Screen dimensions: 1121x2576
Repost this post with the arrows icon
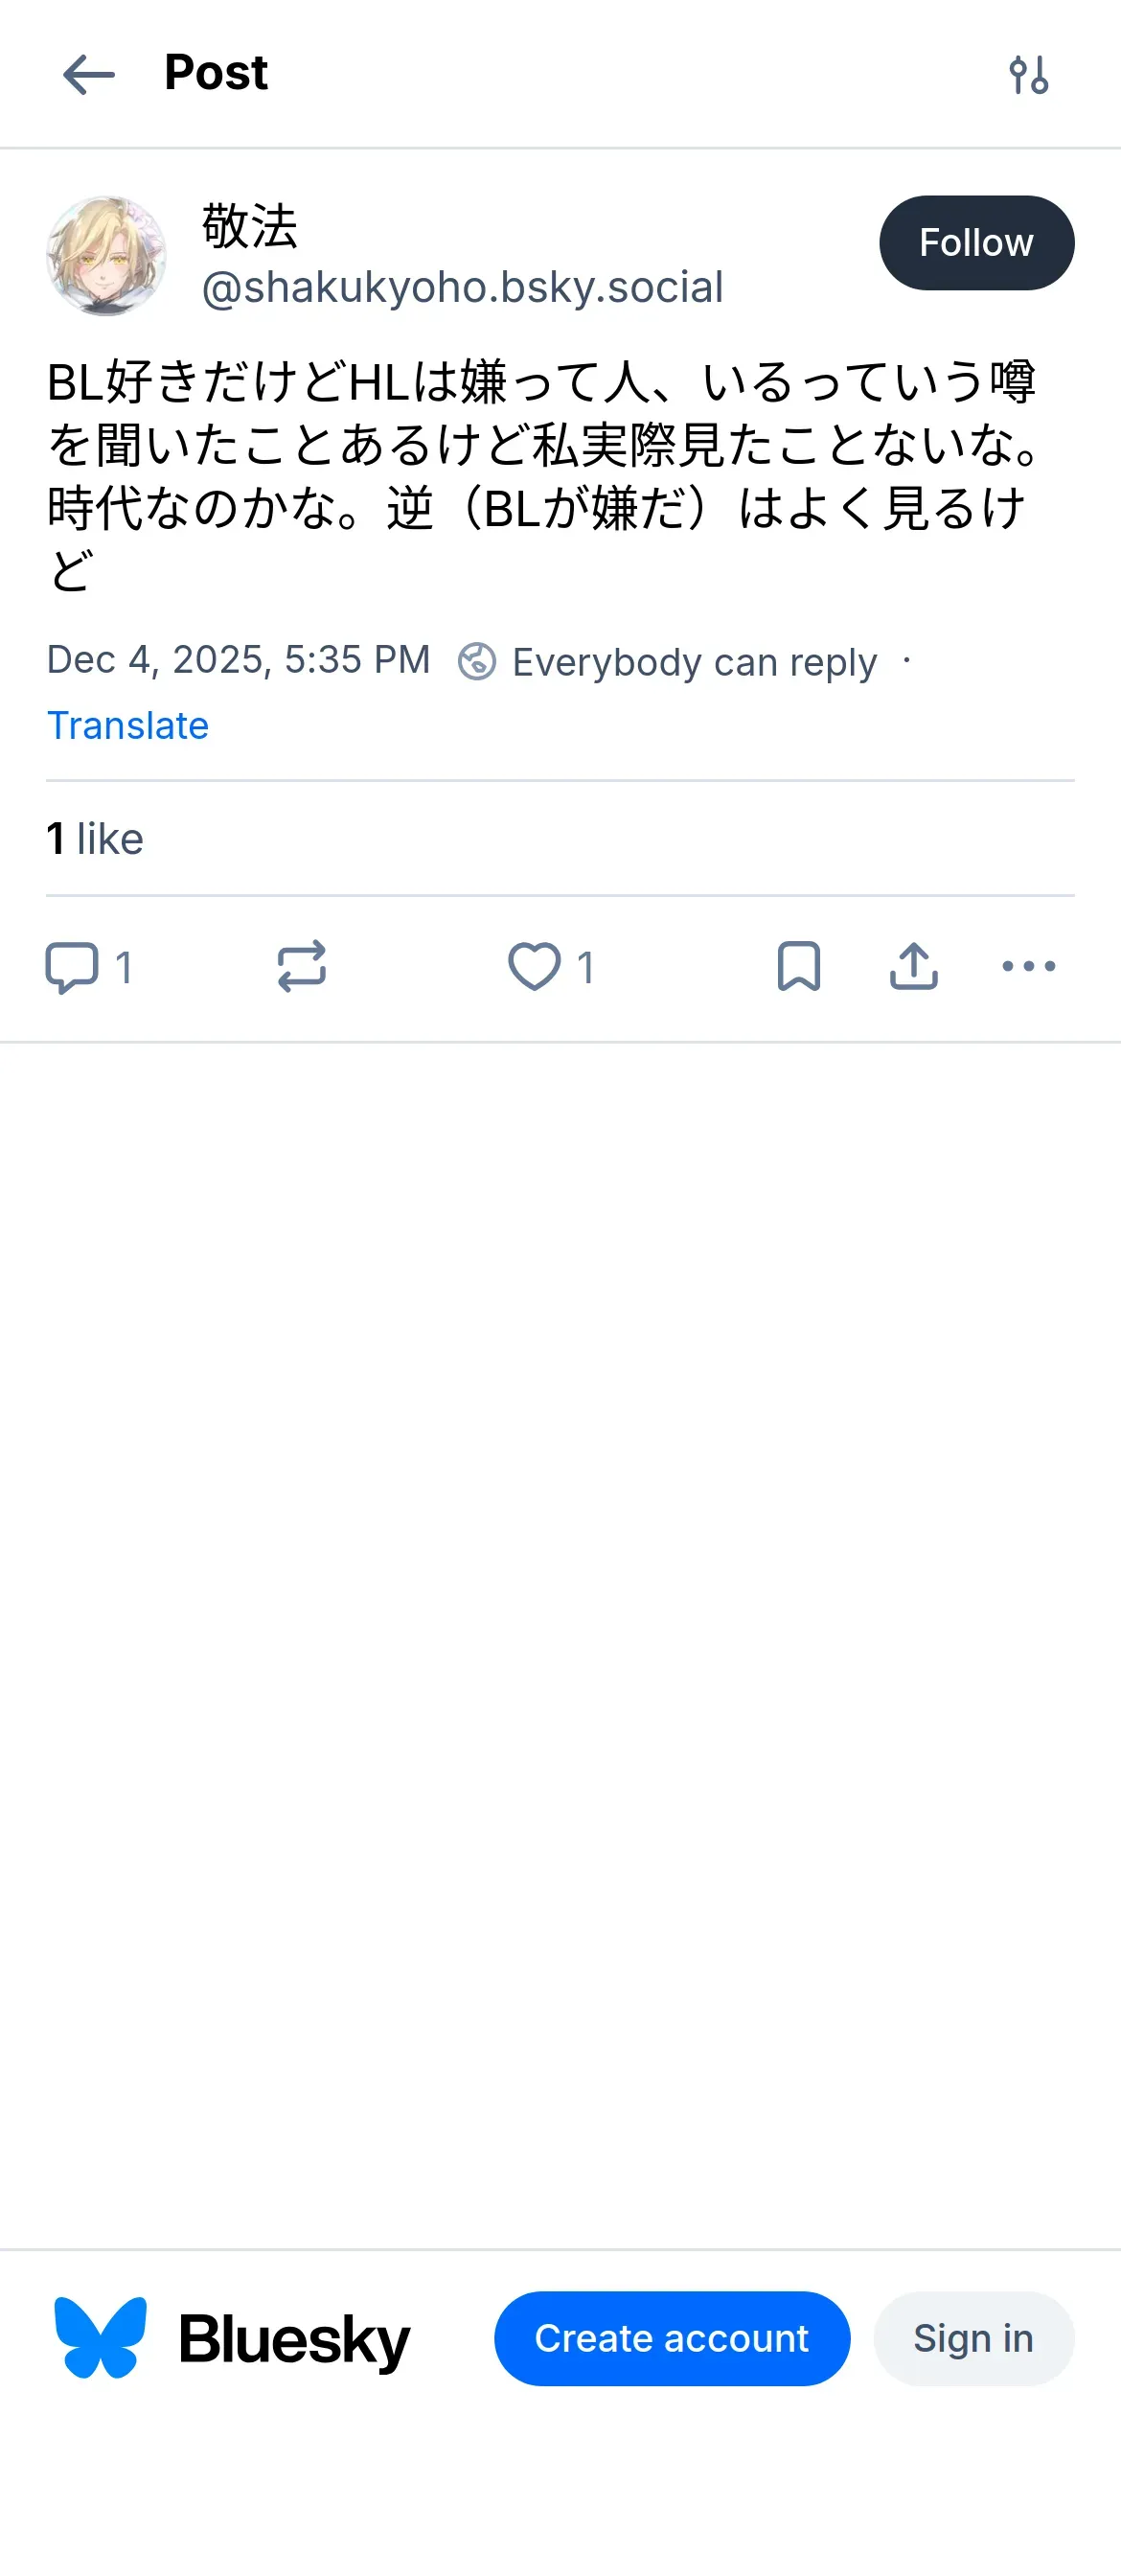coord(301,967)
